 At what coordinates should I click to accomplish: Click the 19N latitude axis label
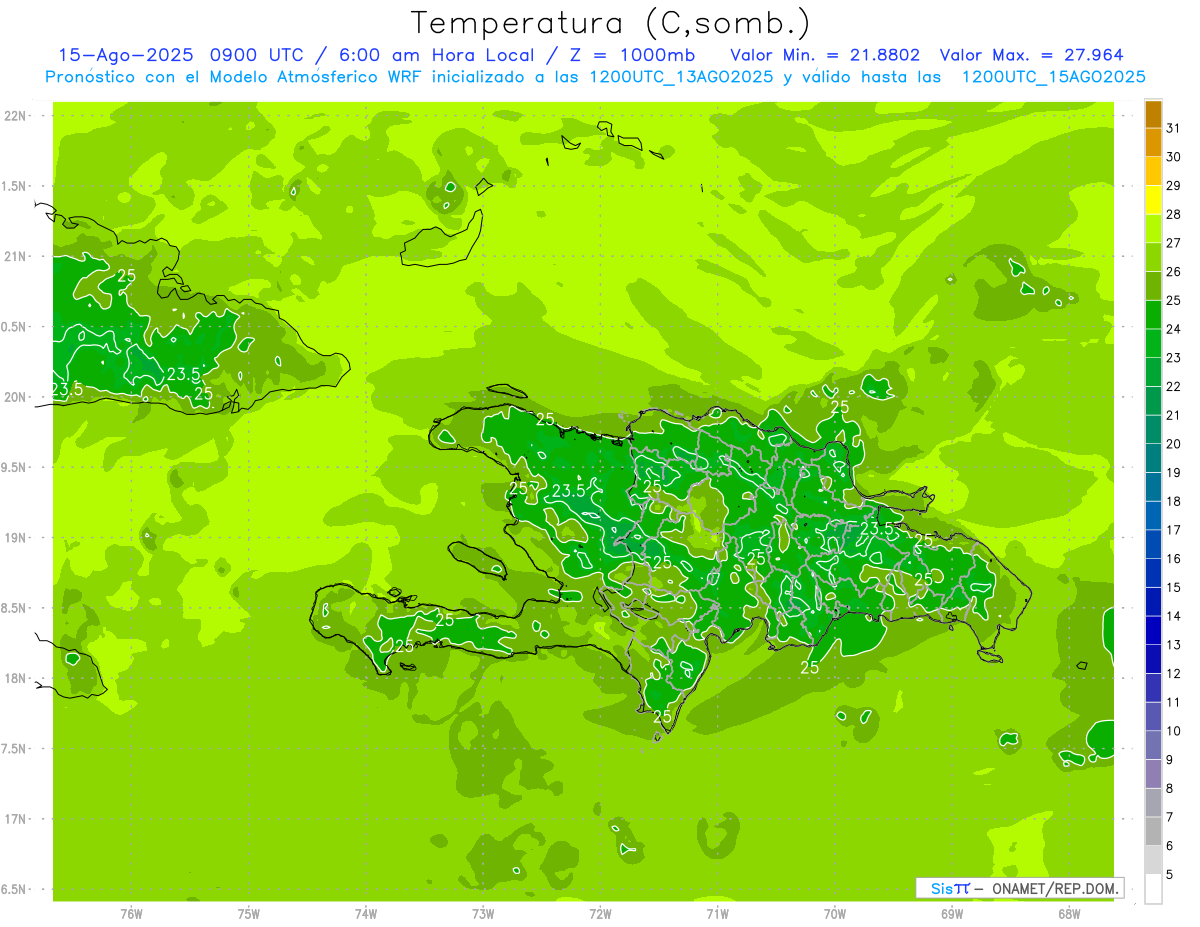pos(14,538)
